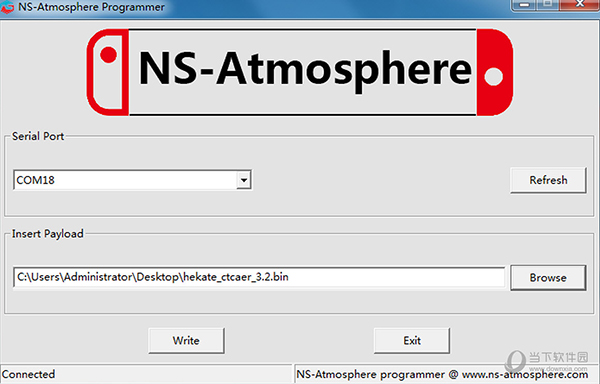
Task: Click the Serial Port group label
Action: pos(38,136)
